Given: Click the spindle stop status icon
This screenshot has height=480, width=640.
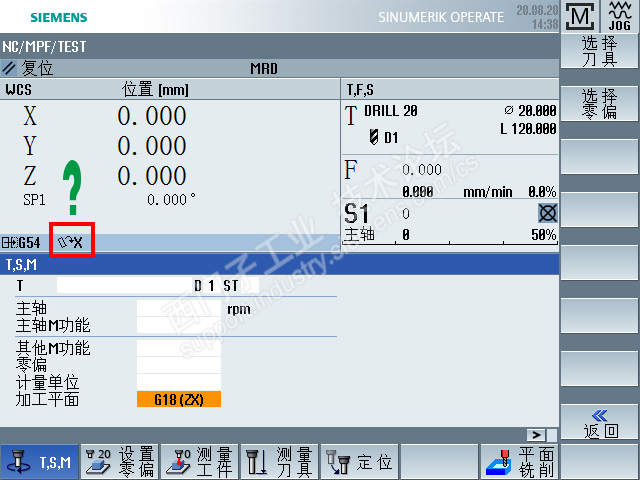Looking at the screenshot, I should click(x=547, y=213).
